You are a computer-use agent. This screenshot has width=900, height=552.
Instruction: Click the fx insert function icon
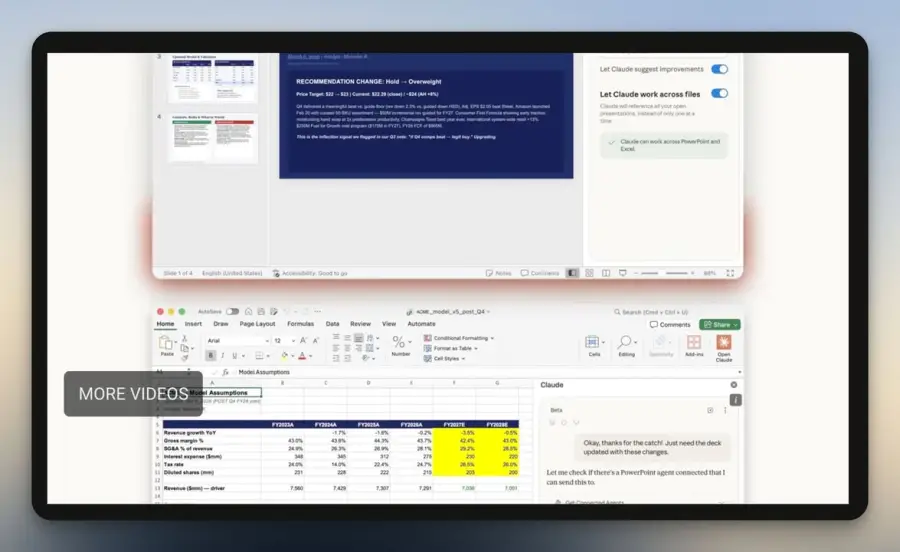coord(226,372)
